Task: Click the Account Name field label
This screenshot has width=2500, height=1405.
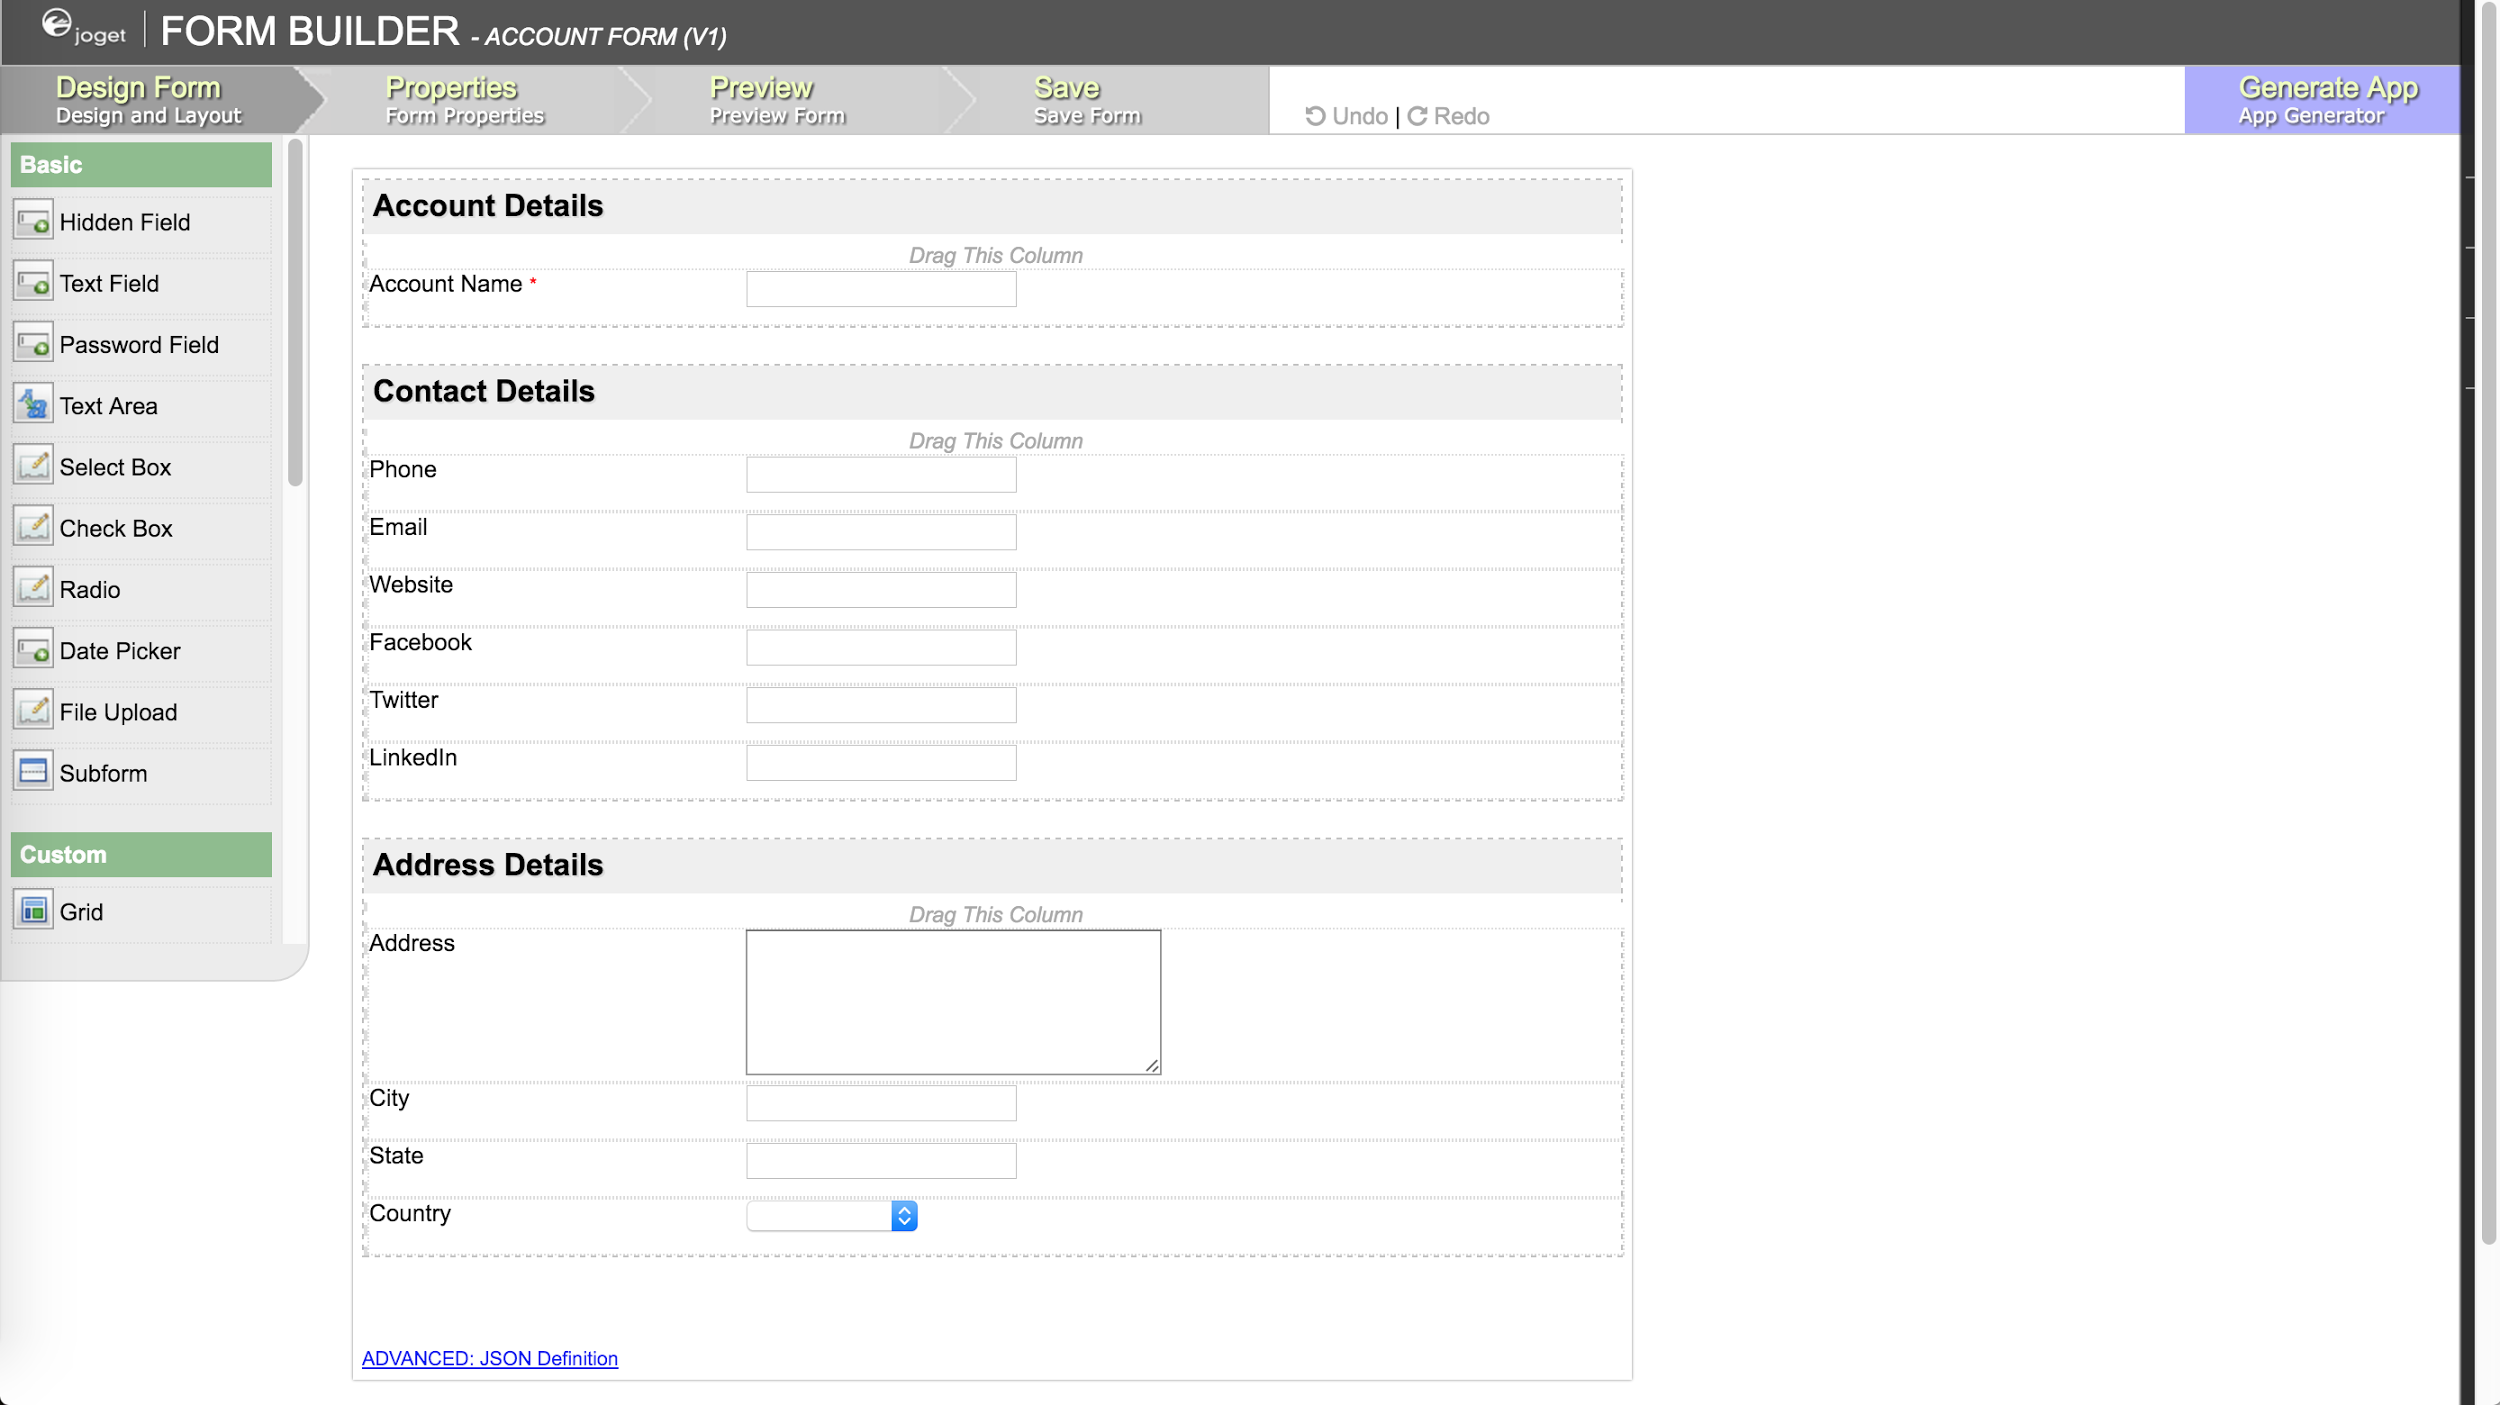Action: [x=446, y=284]
